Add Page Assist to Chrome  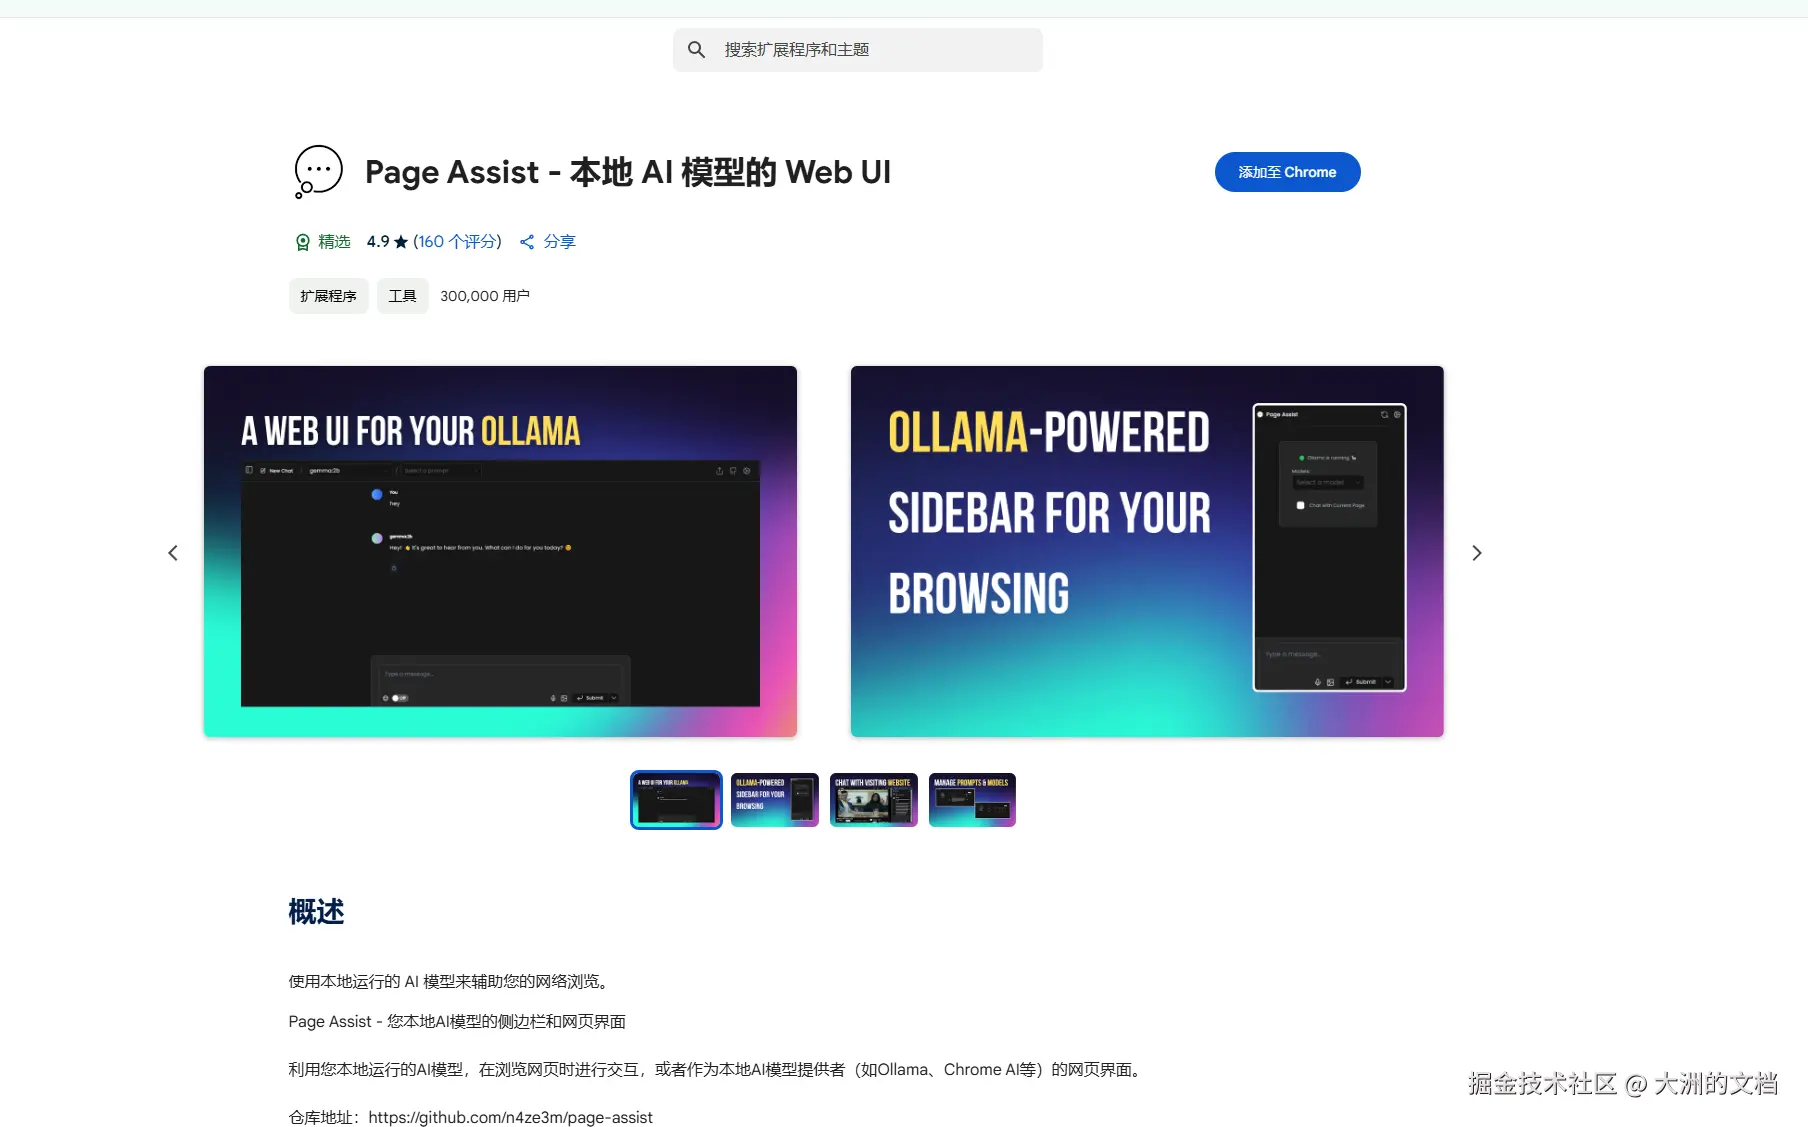click(1287, 172)
